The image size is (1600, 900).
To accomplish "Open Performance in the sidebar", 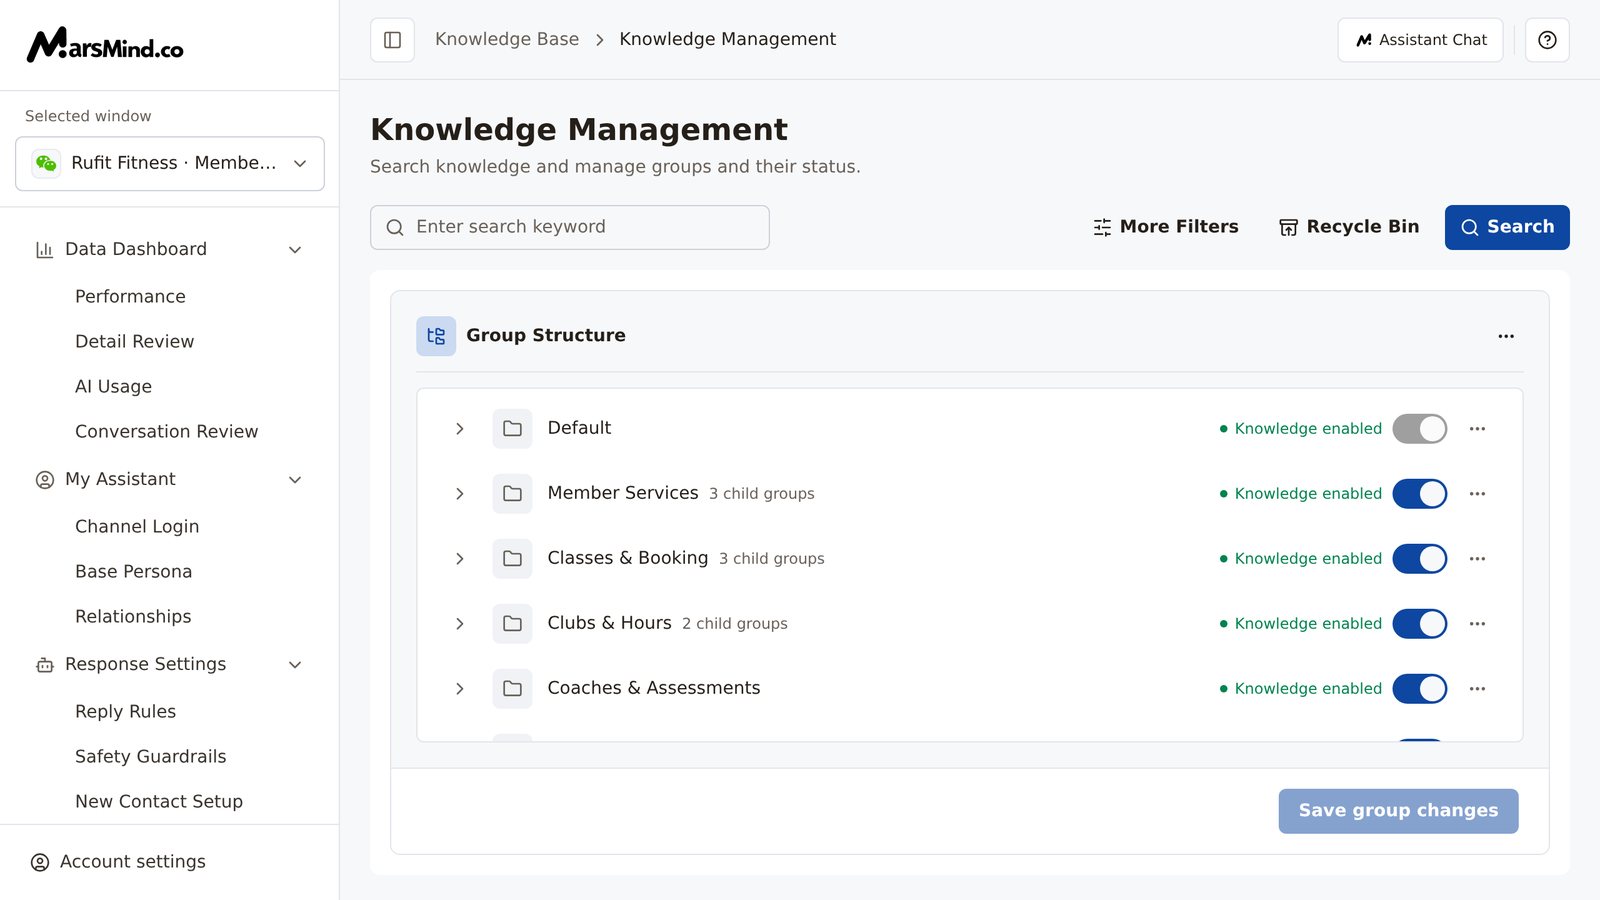I will click(x=130, y=297).
